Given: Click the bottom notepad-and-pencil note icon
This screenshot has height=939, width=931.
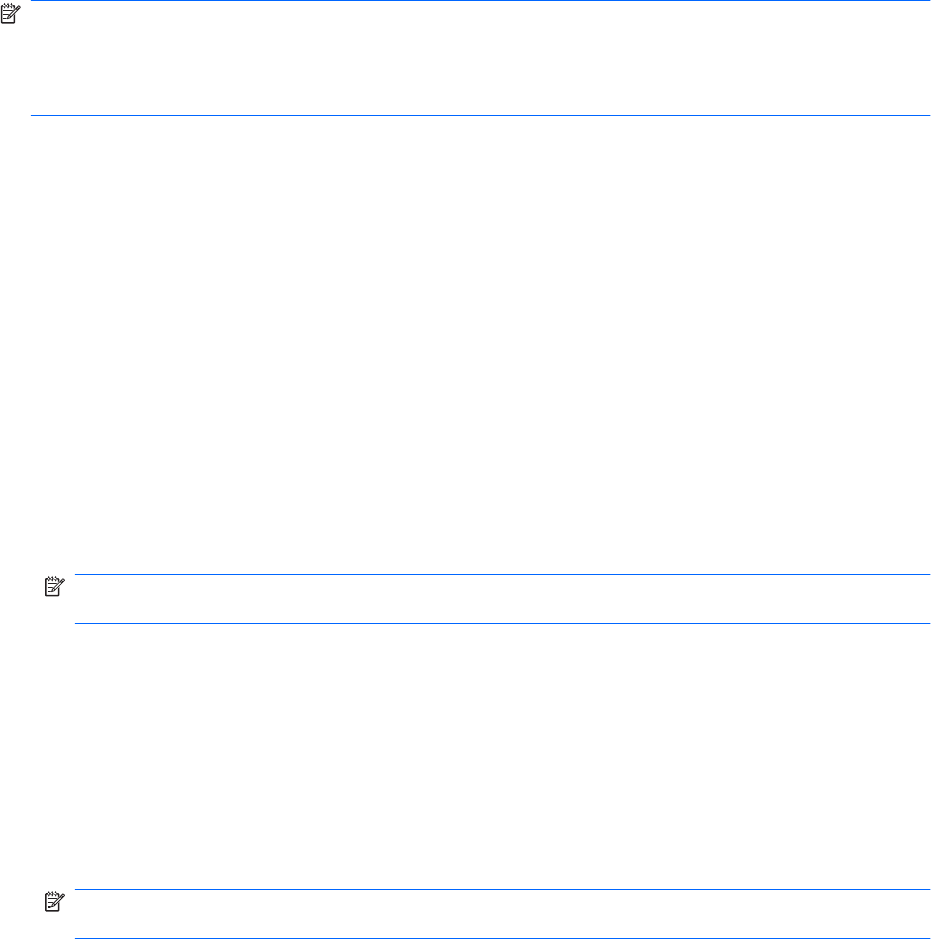Looking at the screenshot, I should point(54,901).
